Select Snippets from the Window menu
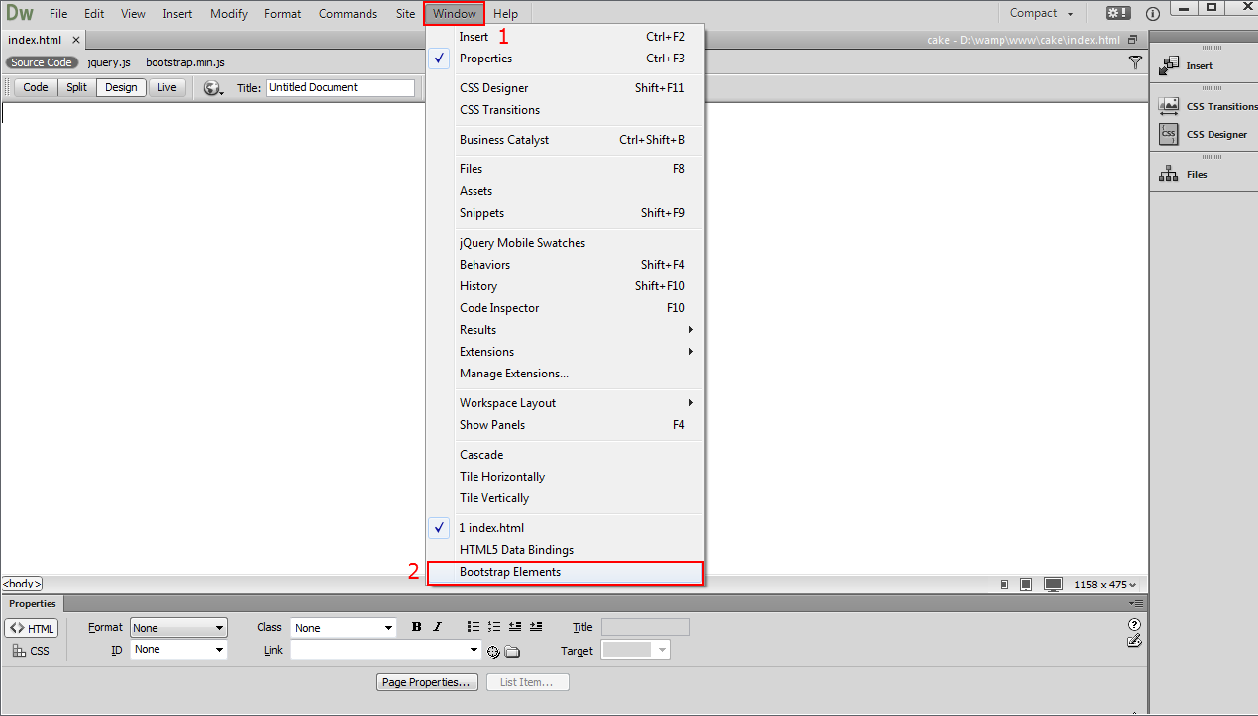 click(566, 213)
